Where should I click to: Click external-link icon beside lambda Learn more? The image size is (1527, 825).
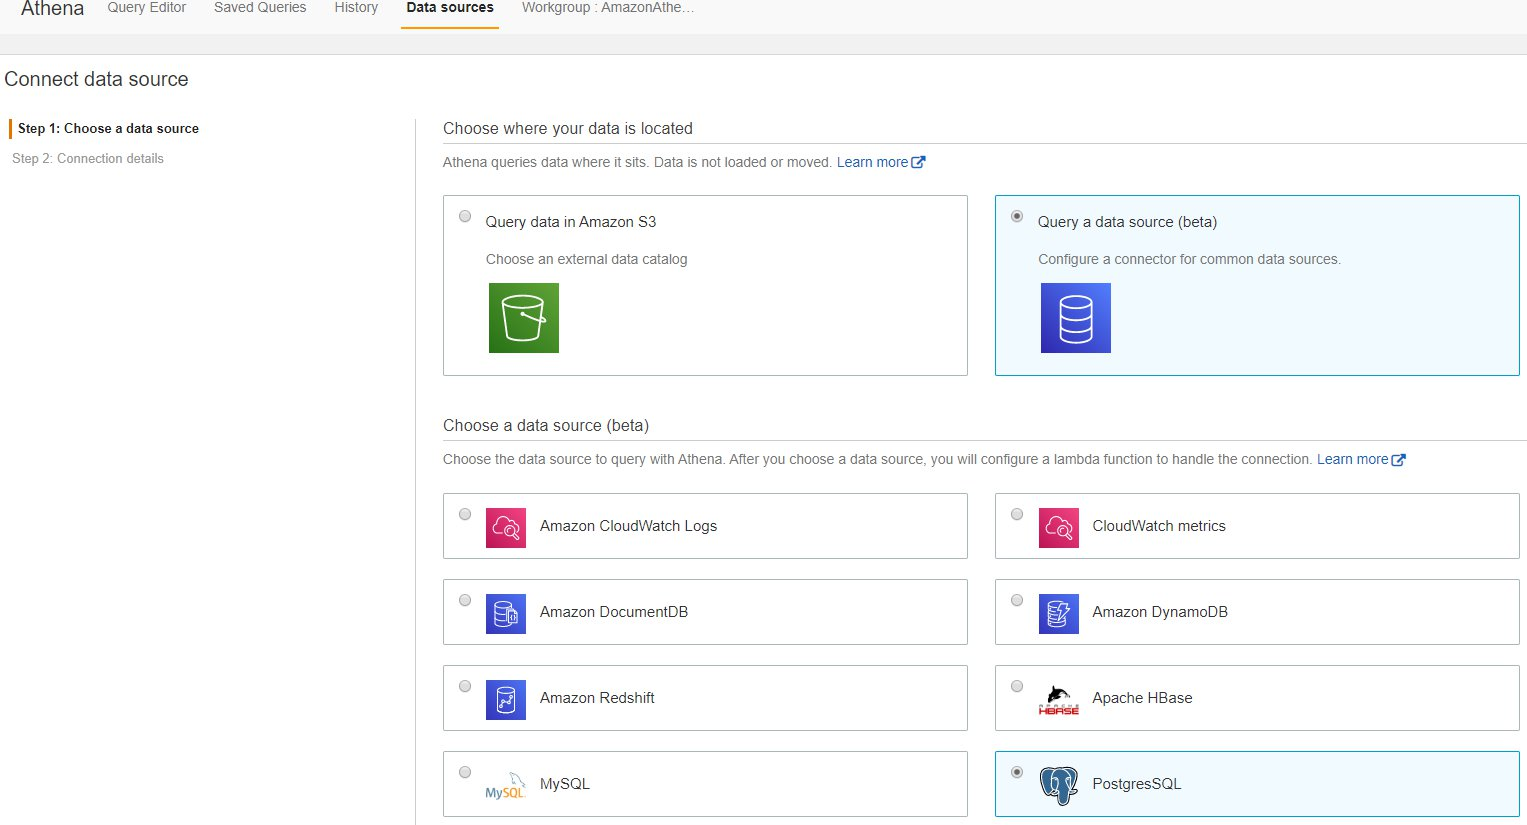(x=1399, y=460)
